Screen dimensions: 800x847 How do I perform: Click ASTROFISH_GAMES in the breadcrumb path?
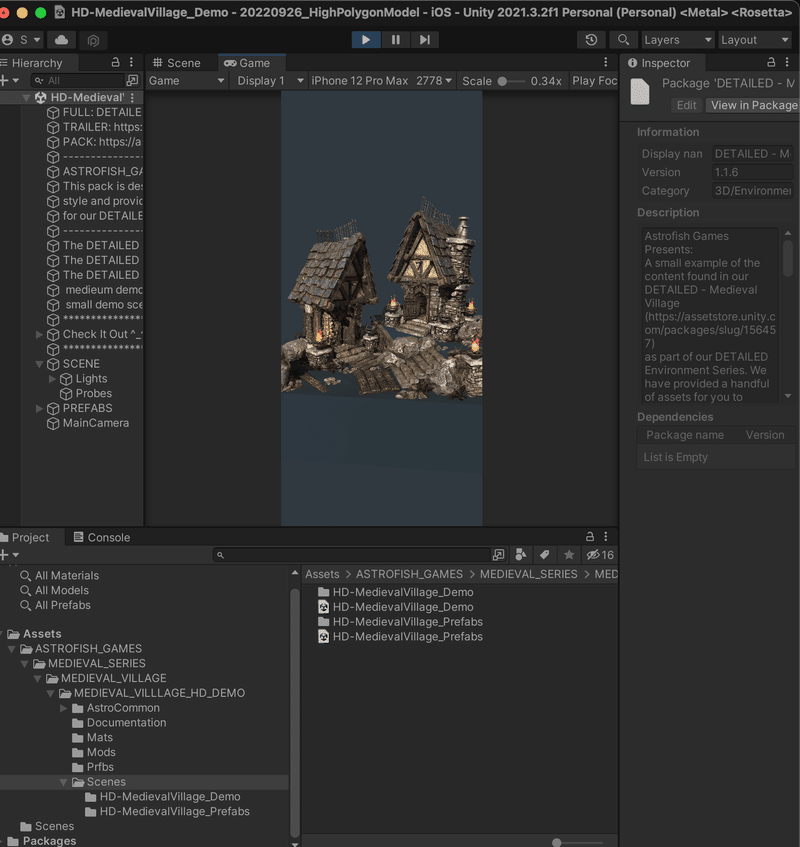[x=409, y=574]
